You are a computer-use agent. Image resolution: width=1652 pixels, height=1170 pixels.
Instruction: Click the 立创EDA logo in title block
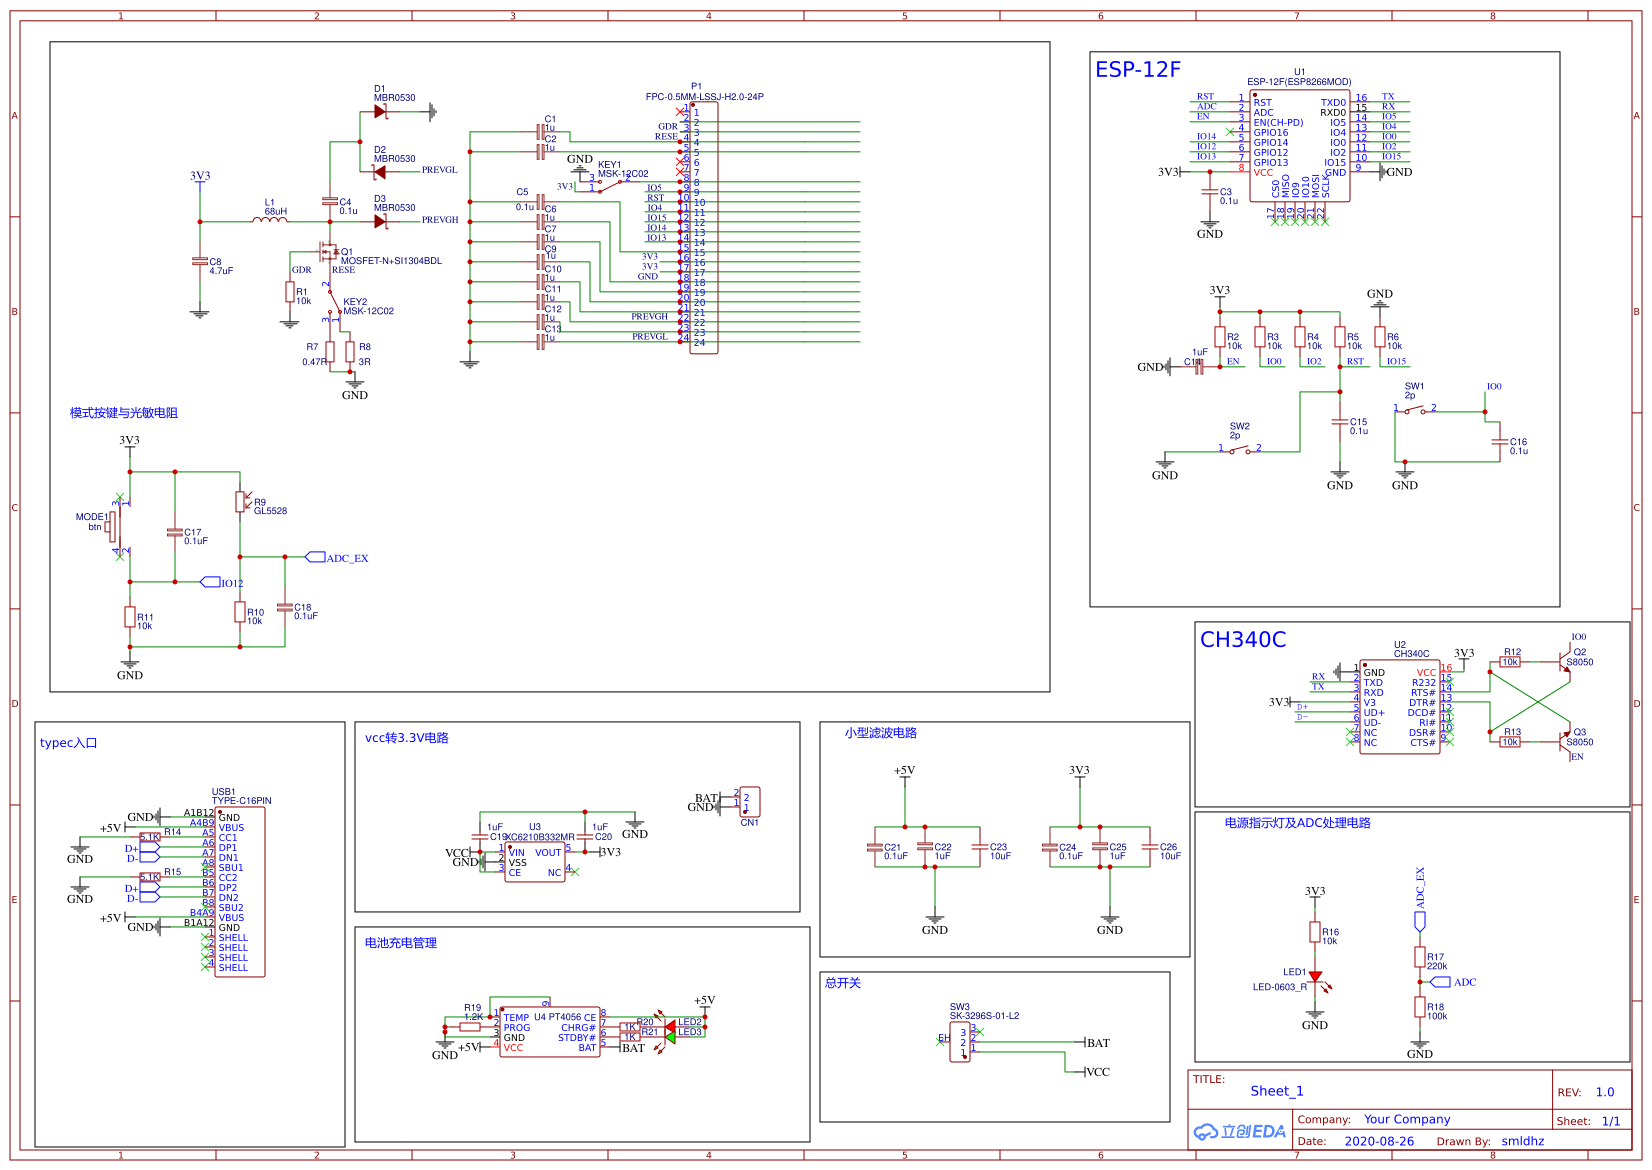click(x=1240, y=1131)
